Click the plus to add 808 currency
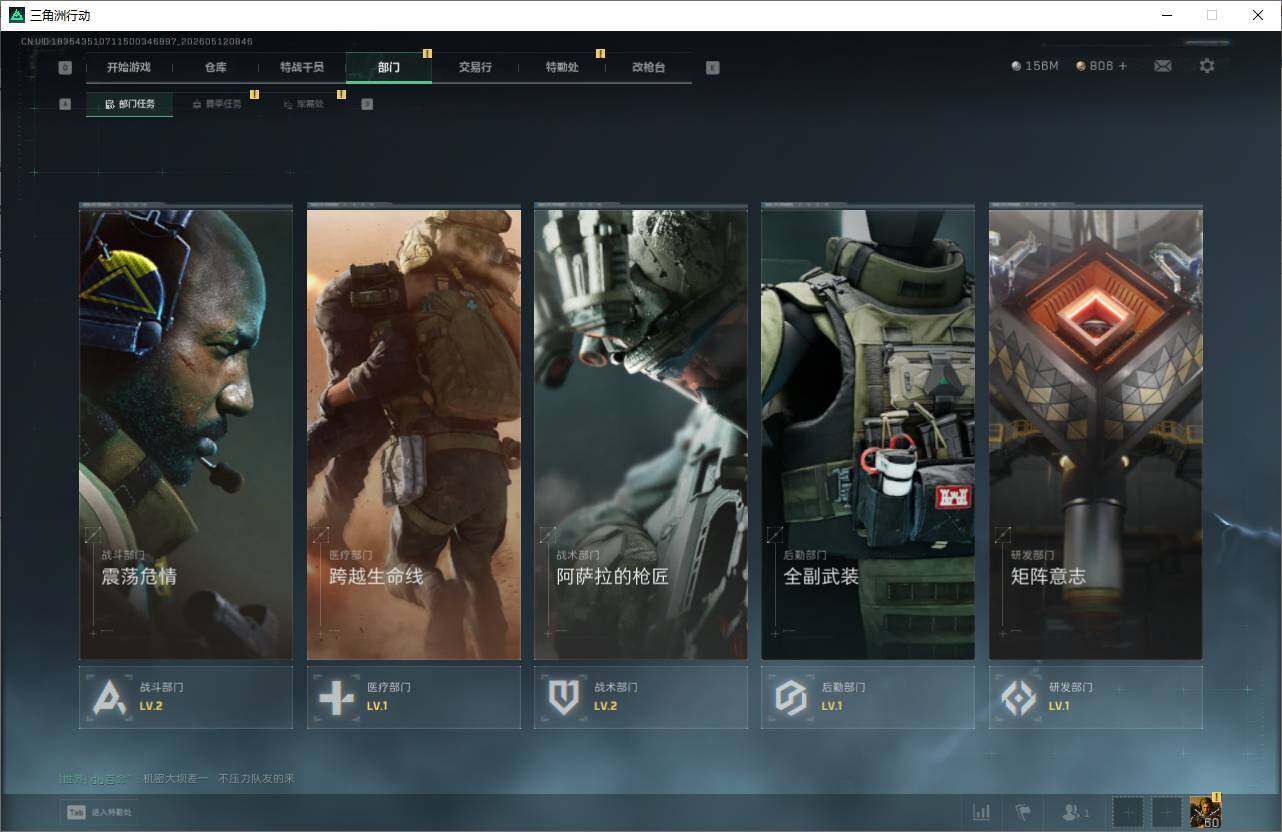Image resolution: width=1282 pixels, height=832 pixels. (x=1122, y=66)
